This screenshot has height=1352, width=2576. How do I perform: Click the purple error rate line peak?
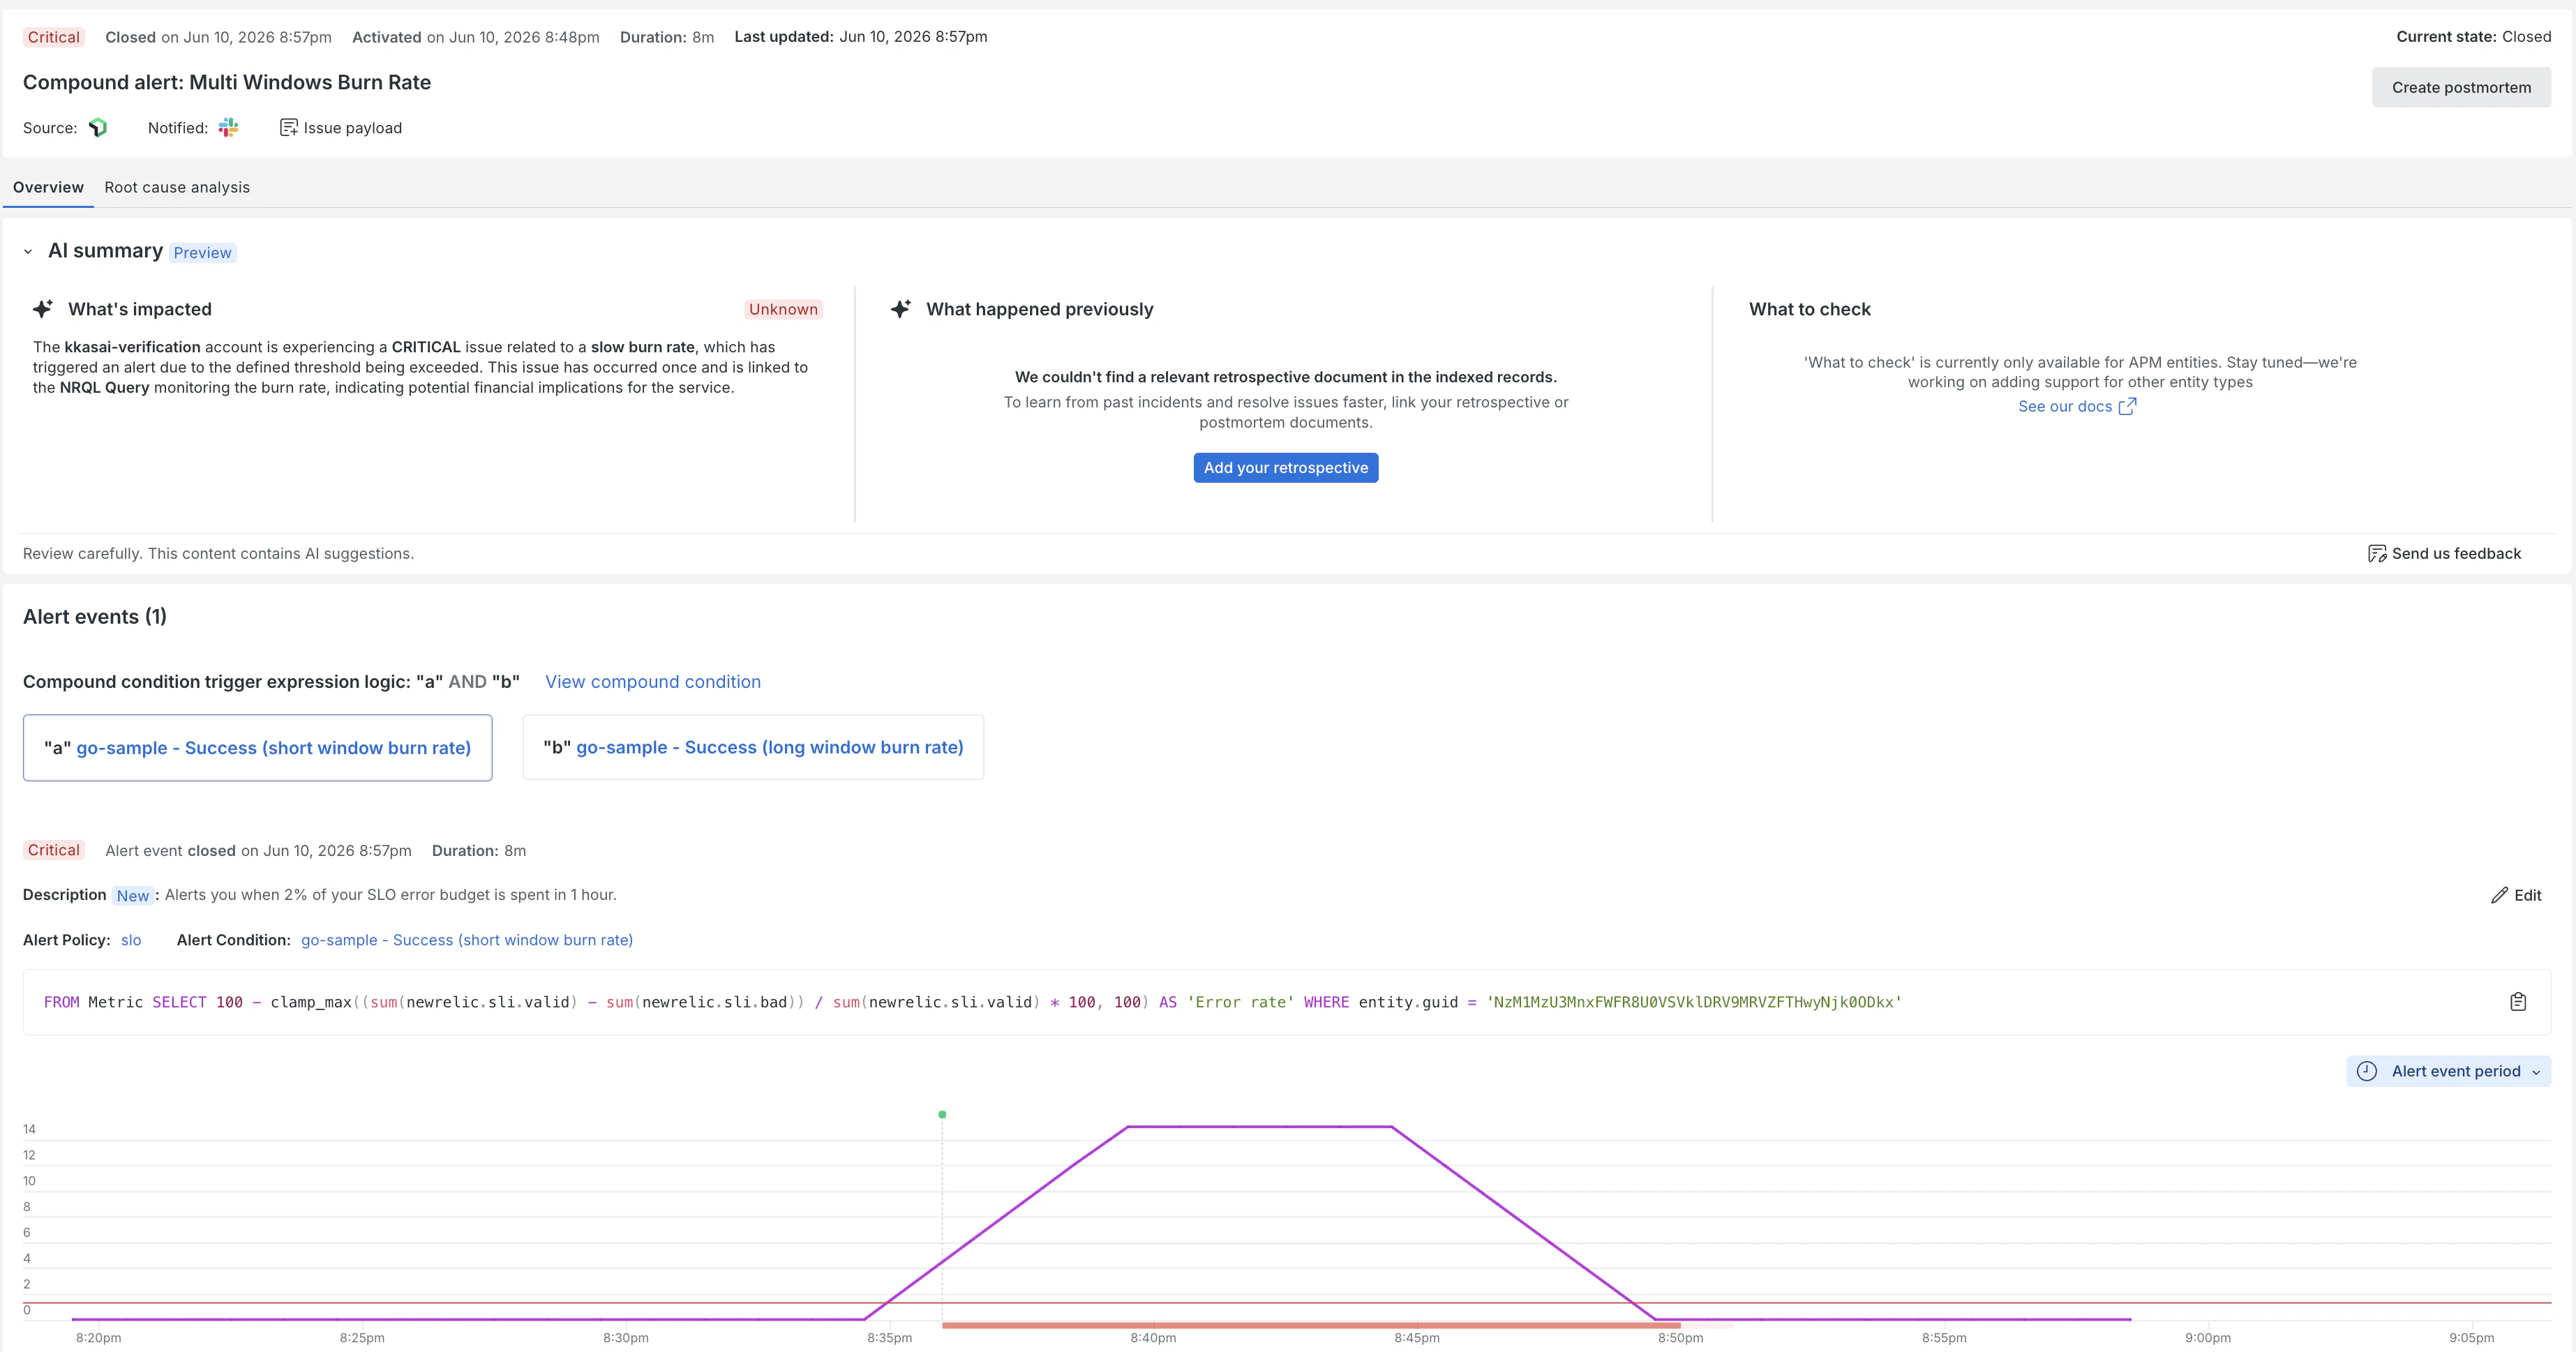[x=1260, y=1127]
